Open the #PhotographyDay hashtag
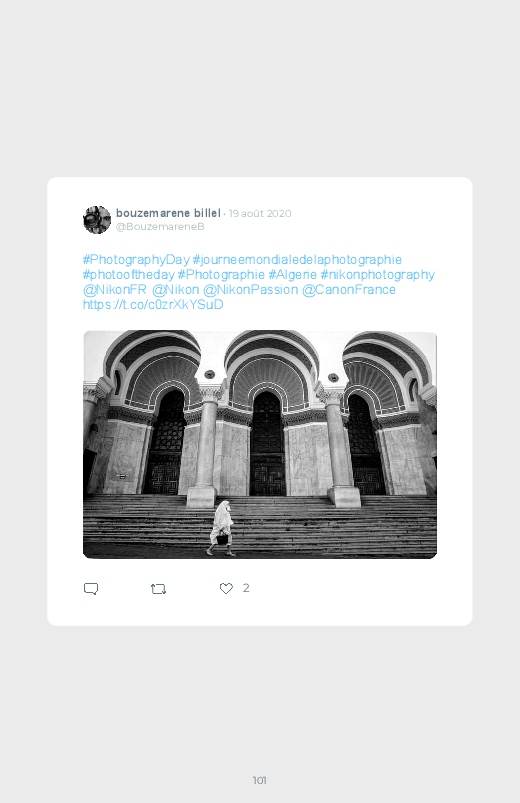 (x=136, y=260)
